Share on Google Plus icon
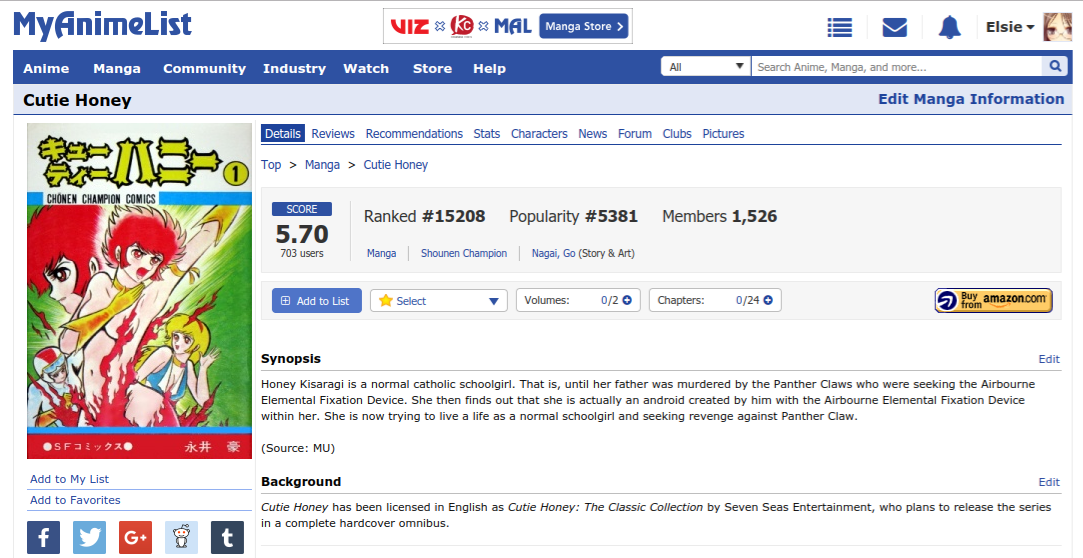 point(135,537)
